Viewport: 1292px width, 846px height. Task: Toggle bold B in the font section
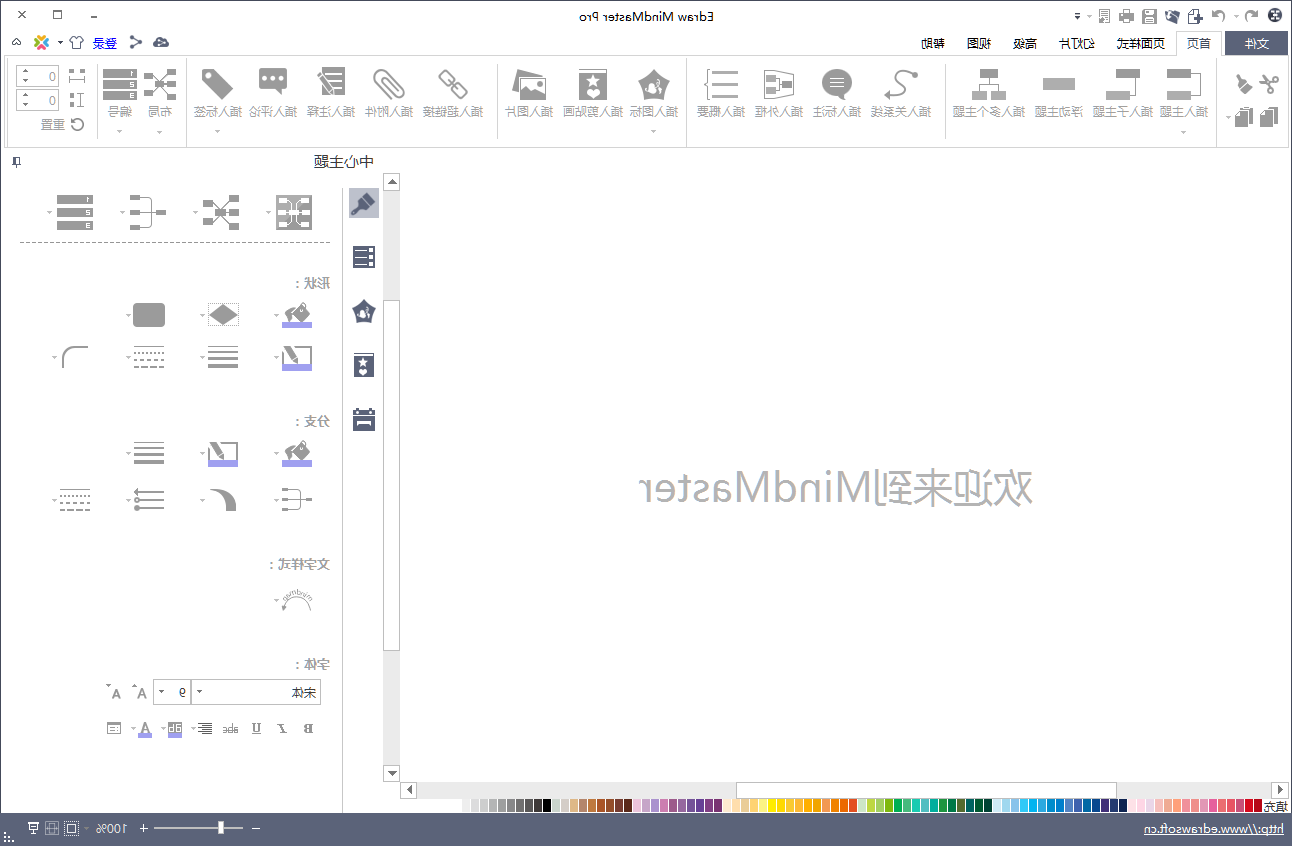(308, 728)
